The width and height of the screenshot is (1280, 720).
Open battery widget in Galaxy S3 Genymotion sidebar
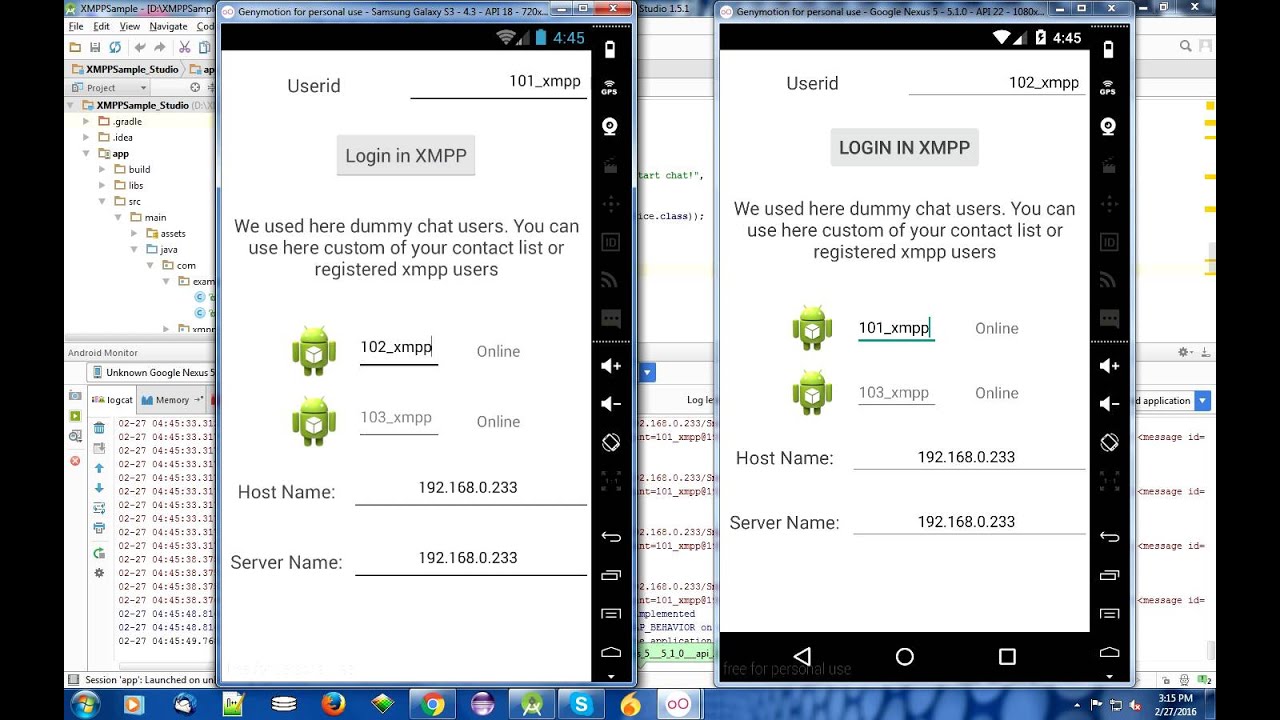coord(610,50)
